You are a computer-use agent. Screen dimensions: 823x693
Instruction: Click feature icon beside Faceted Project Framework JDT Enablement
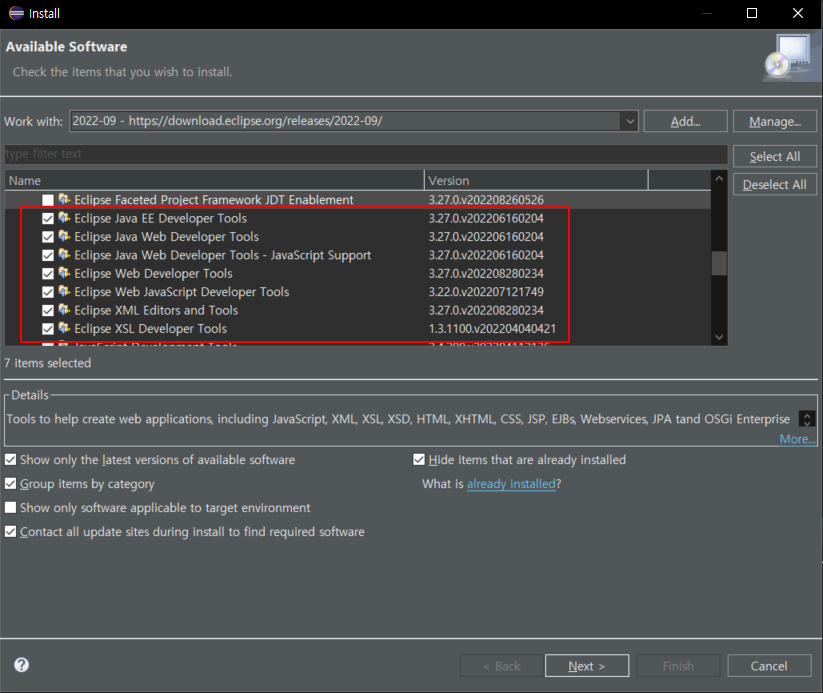(x=64, y=200)
